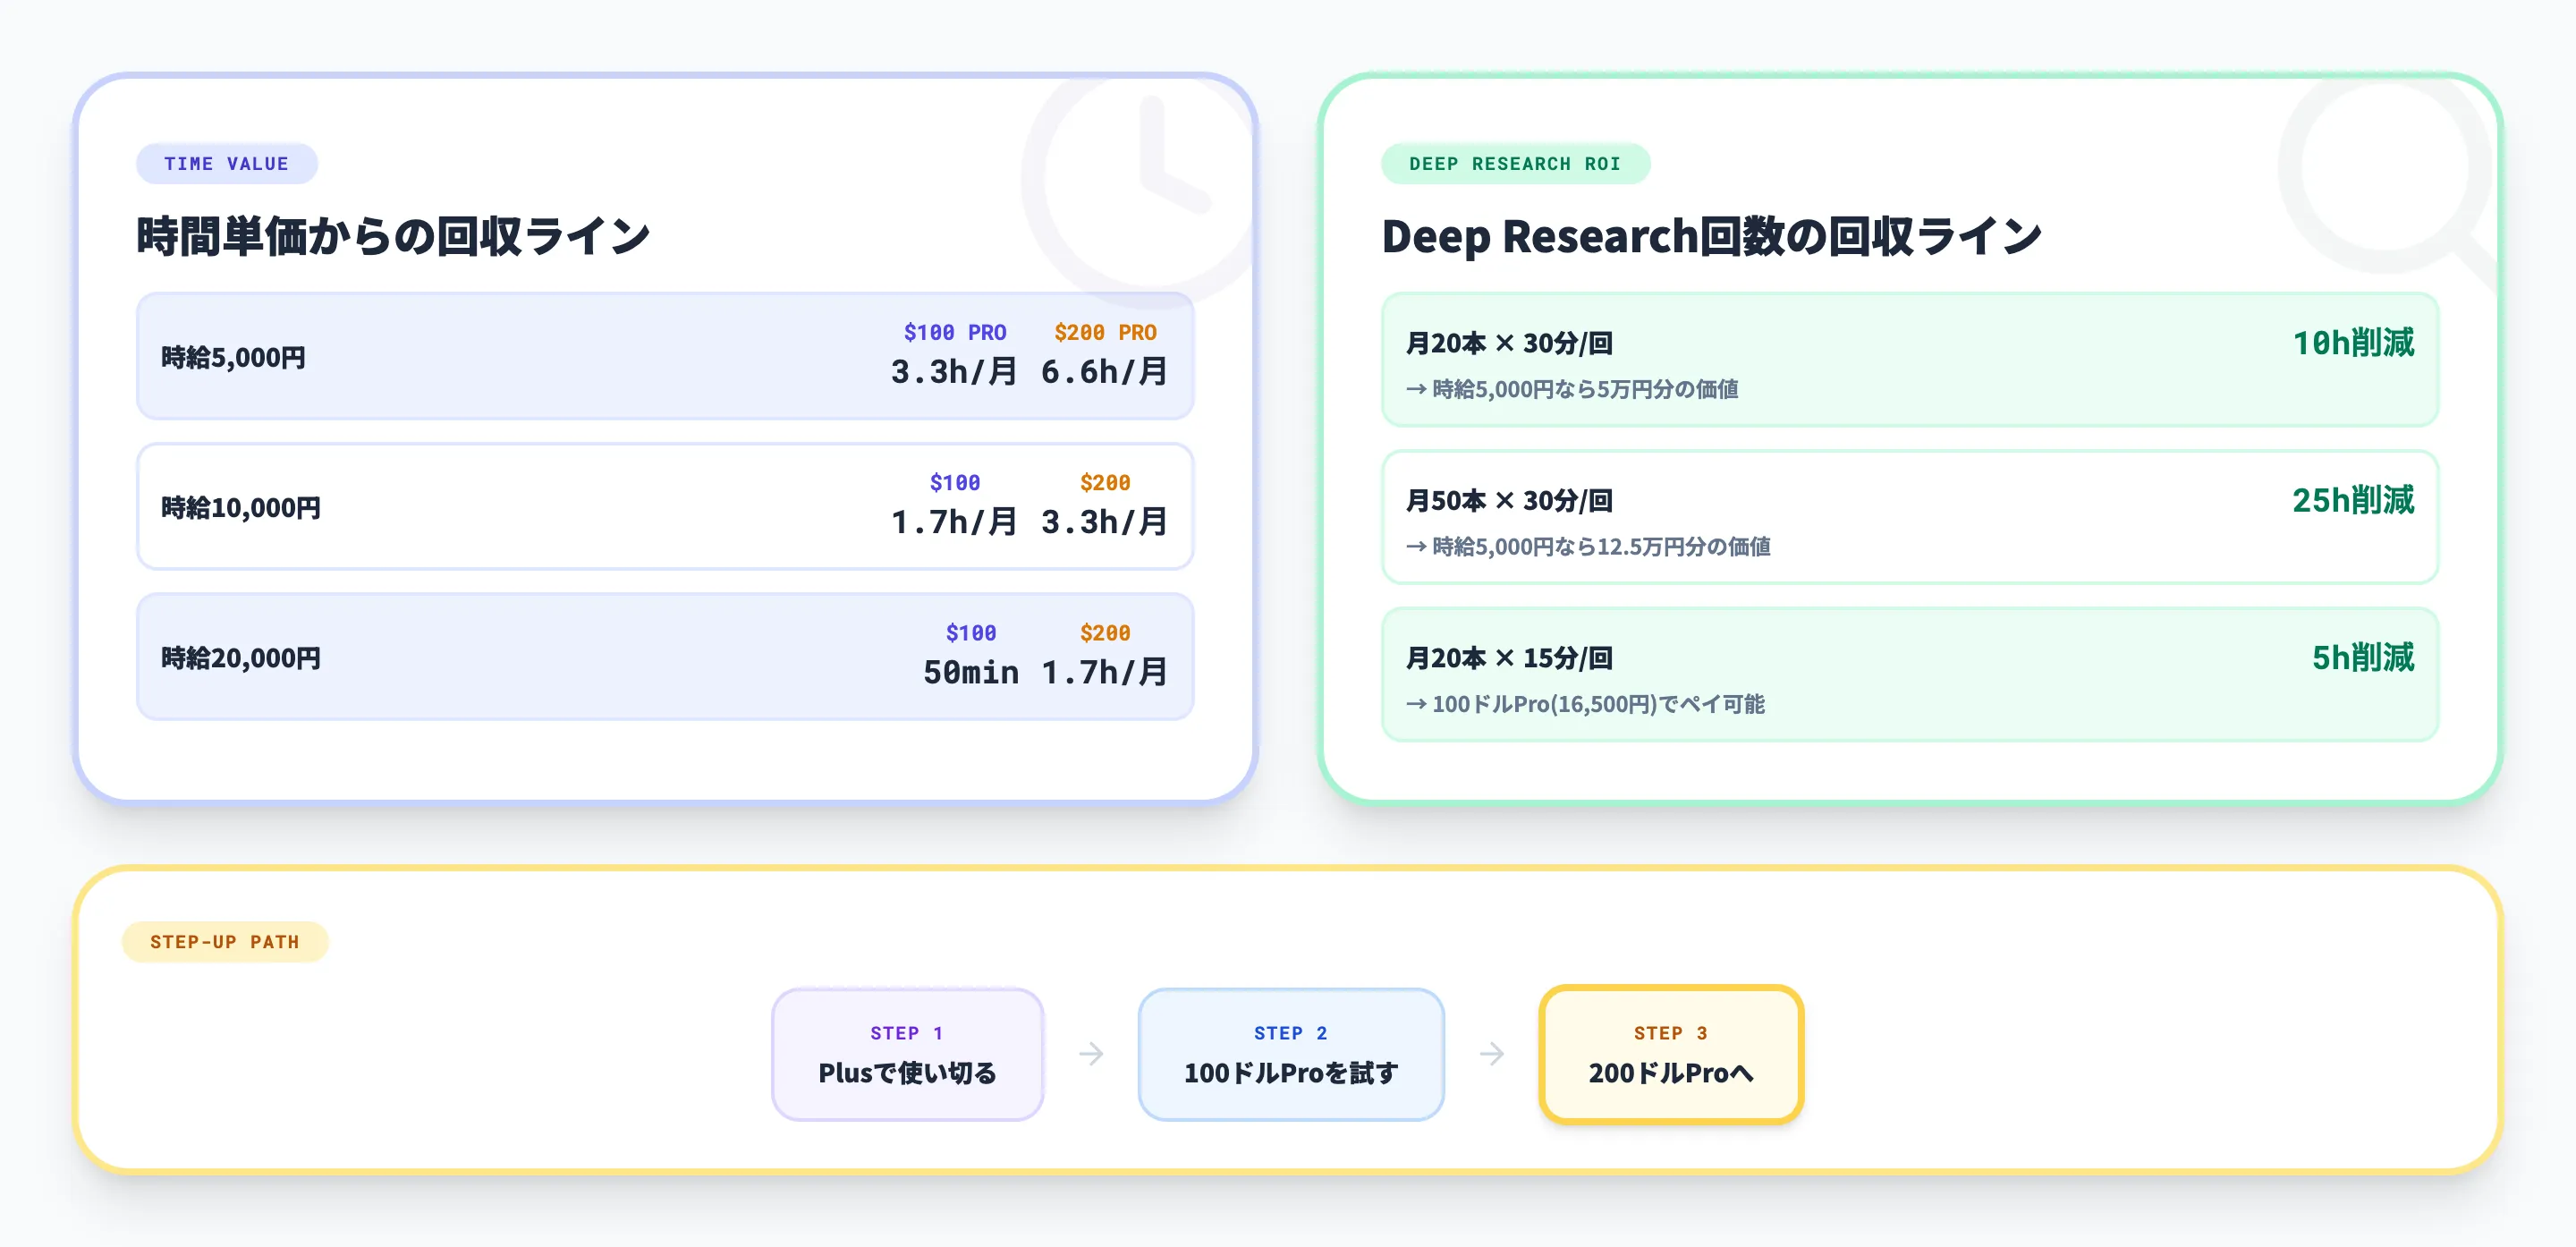Click the arrow between STEP 1 and STEP 2
The width and height of the screenshot is (2576, 1247).
click(x=1091, y=1054)
